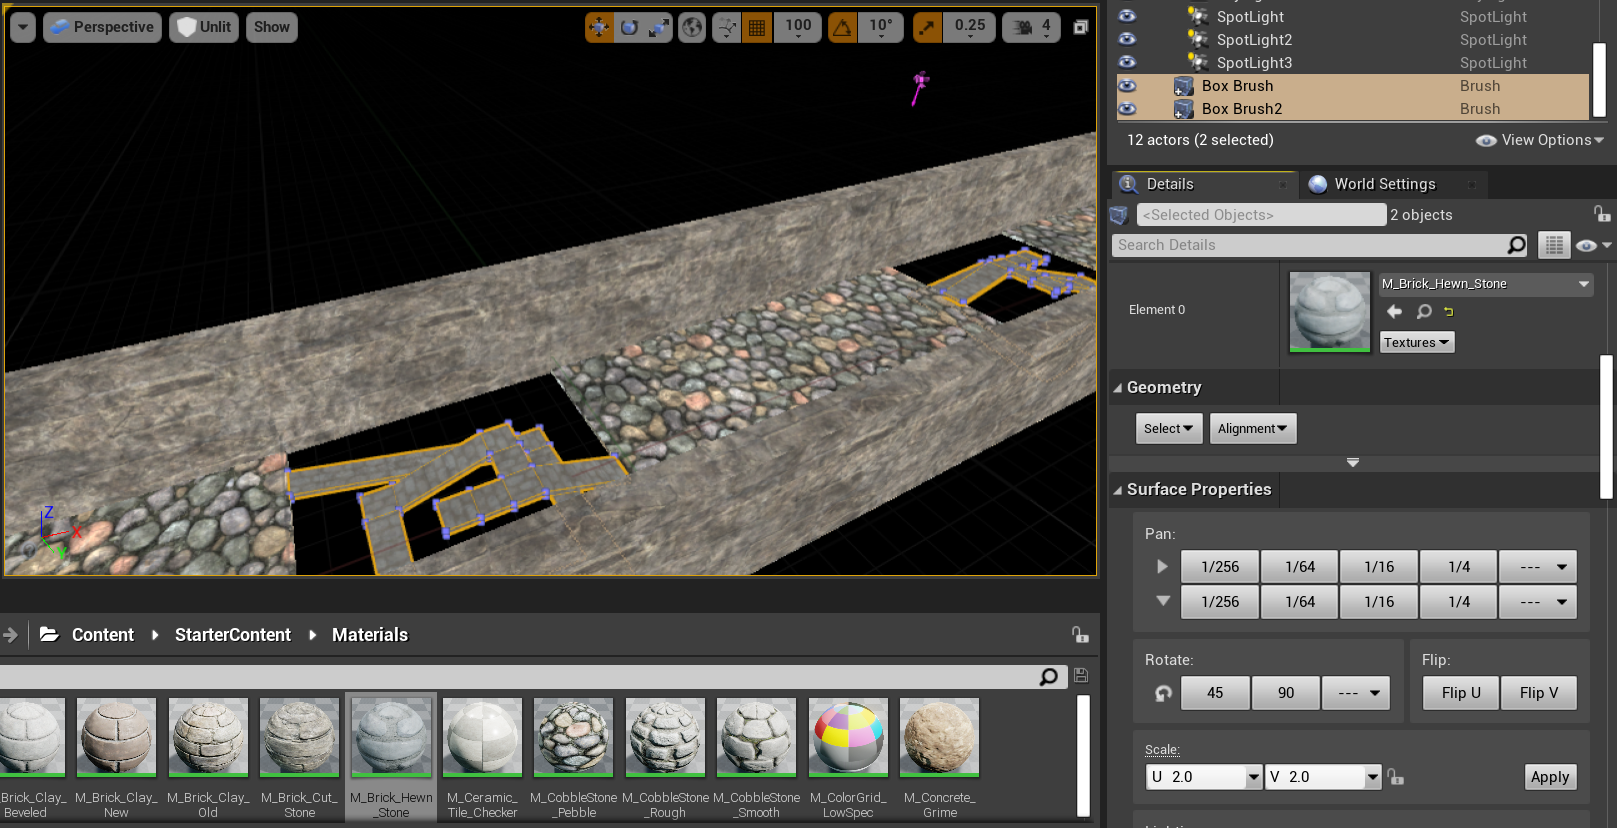This screenshot has height=828, width=1617.
Task: Select SpotLight2 in the outliner
Action: pyautogui.click(x=1254, y=39)
